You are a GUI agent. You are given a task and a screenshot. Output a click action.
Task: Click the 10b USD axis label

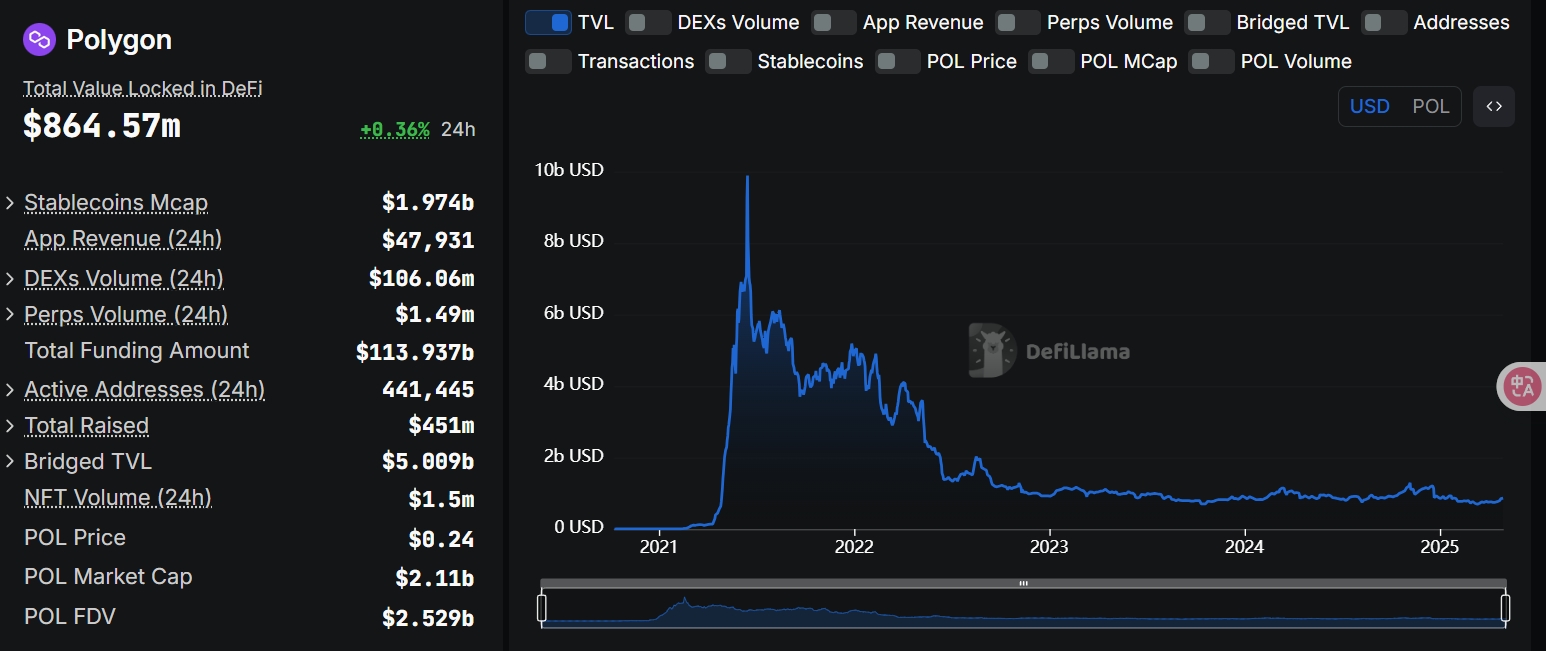[569, 170]
